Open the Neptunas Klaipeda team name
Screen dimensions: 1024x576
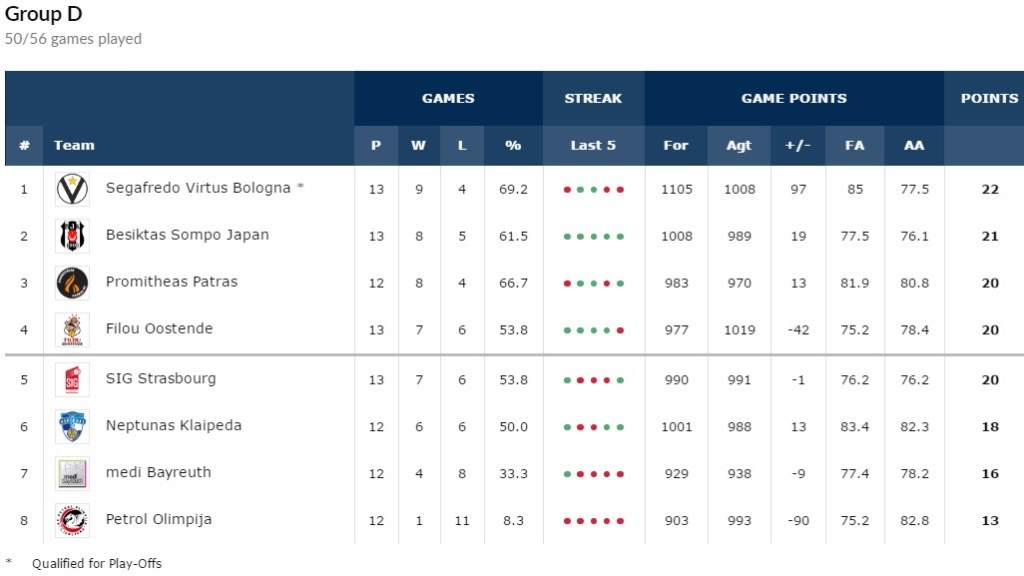tap(173, 426)
